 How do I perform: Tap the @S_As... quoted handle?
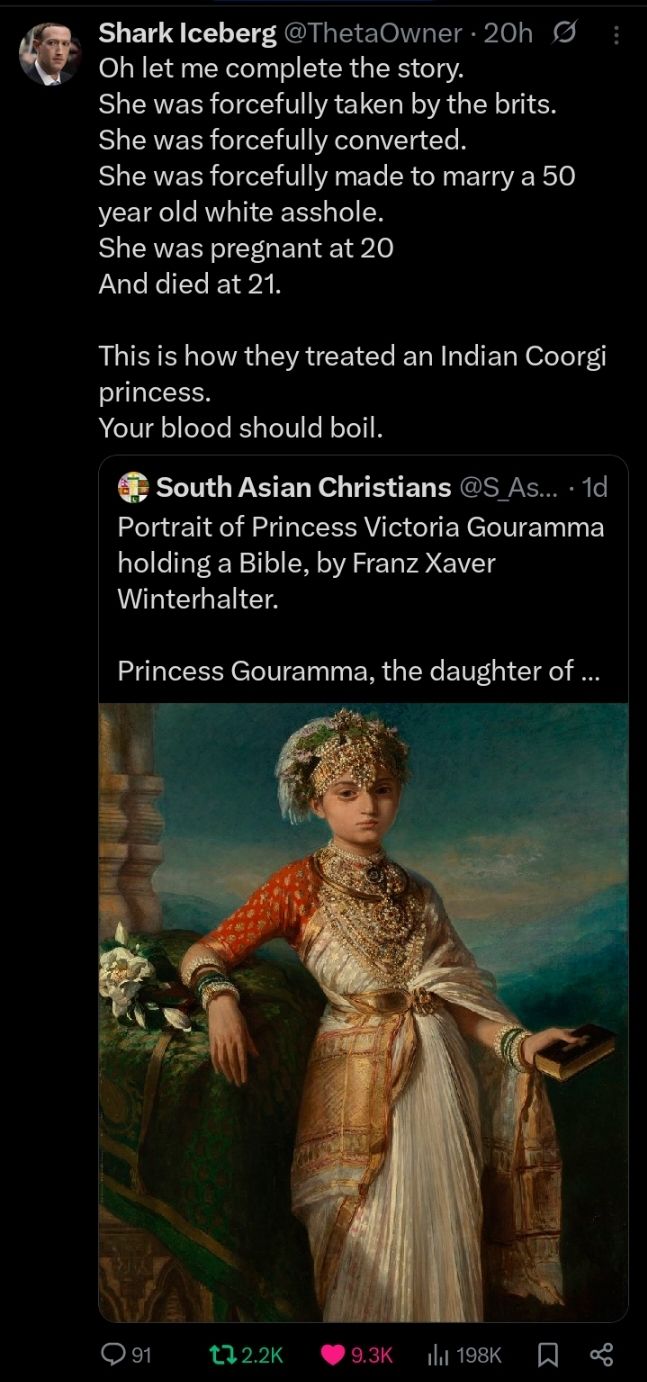[x=509, y=487]
